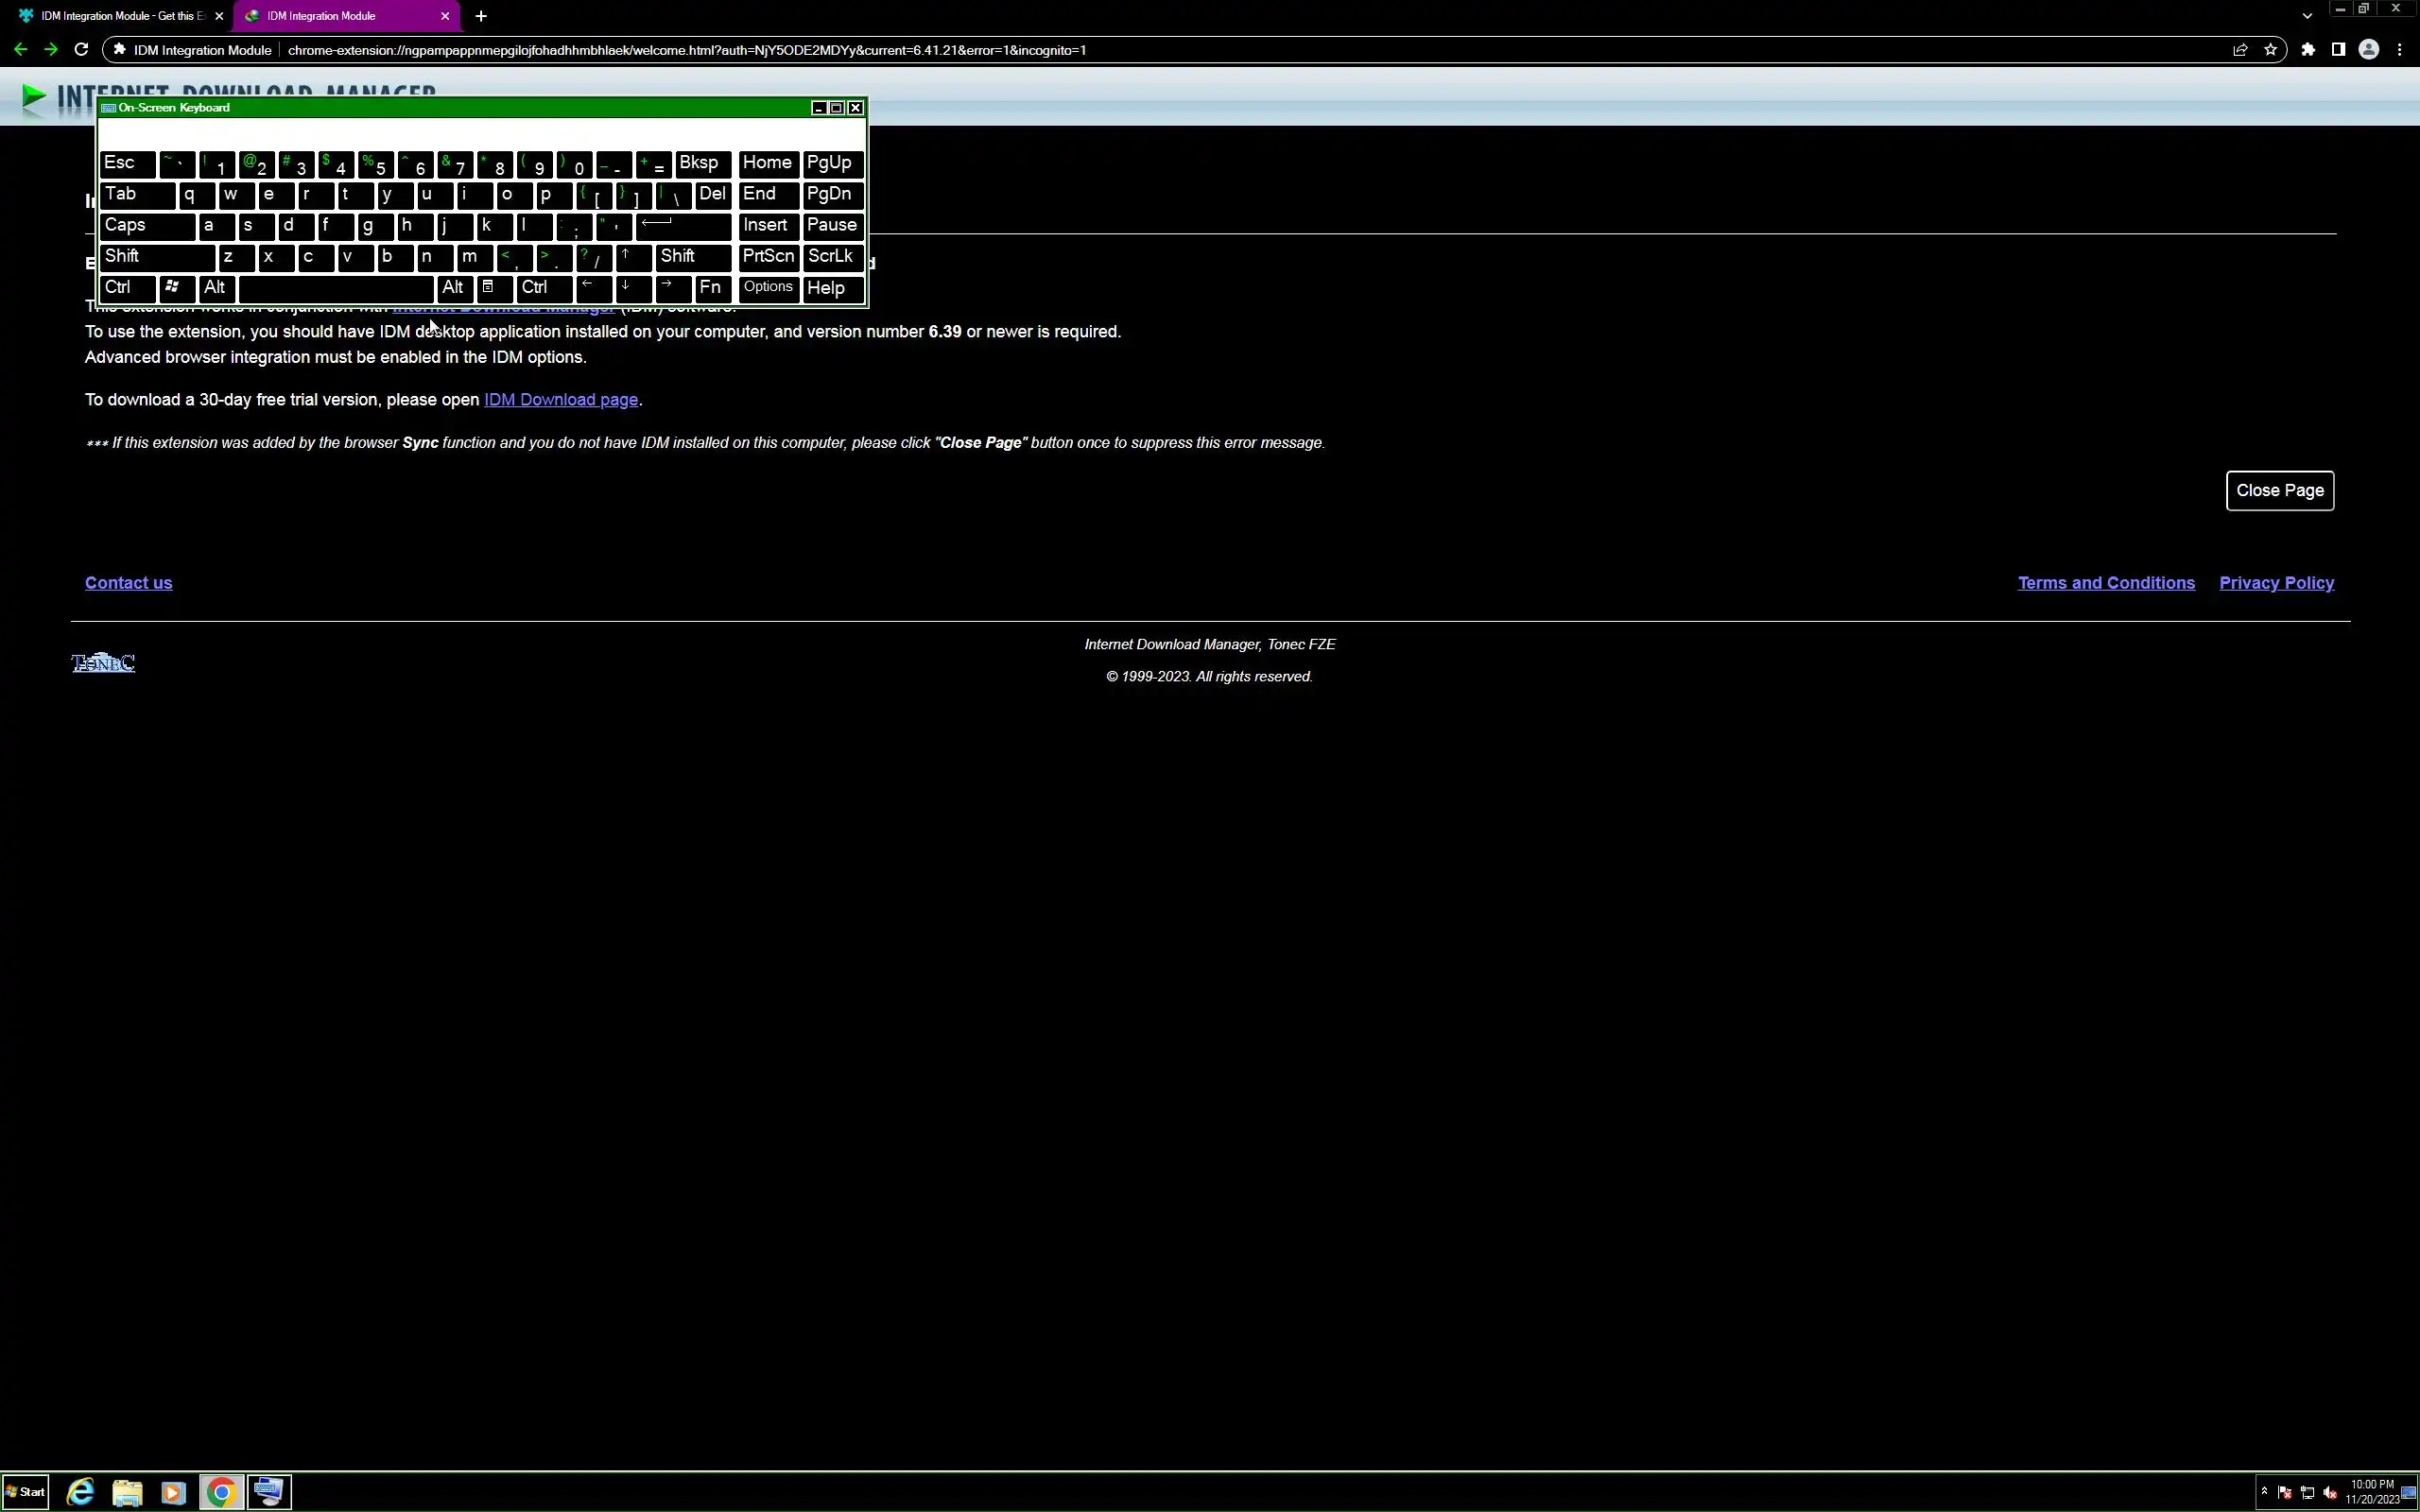Open a new tab with plus button
This screenshot has height=1512, width=2420.
point(481,16)
